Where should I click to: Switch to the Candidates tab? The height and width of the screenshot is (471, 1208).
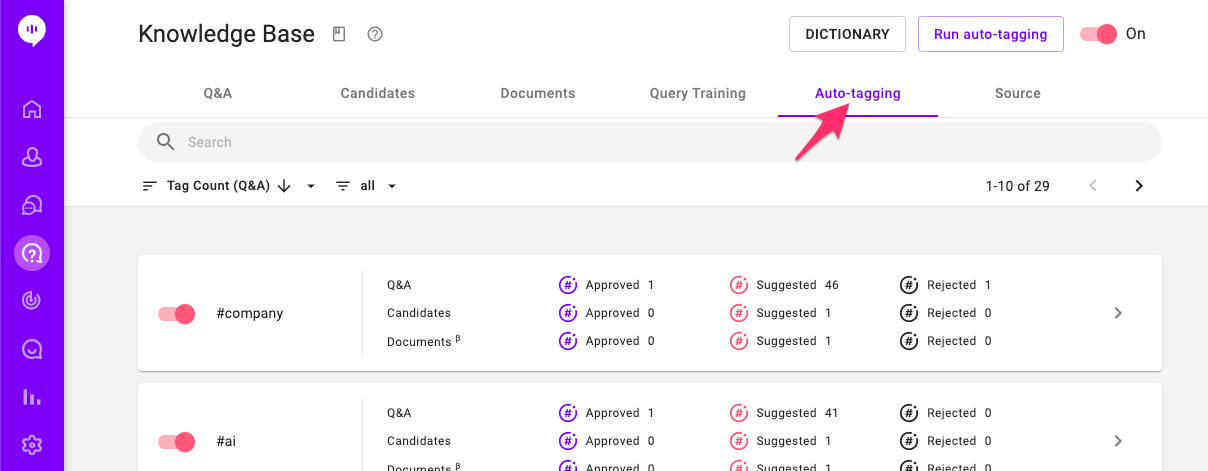(378, 93)
